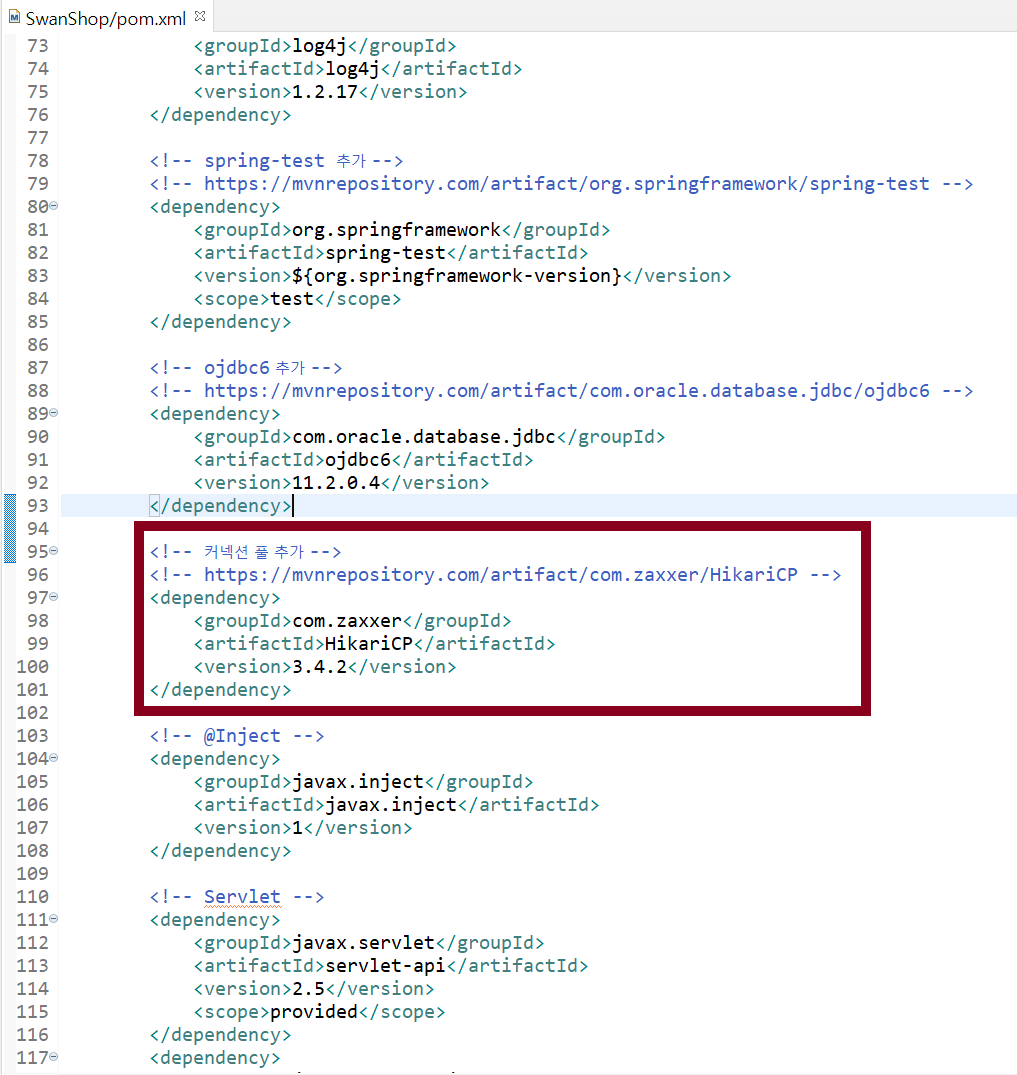Screen dimensions: 1017x1075
Task: Click com.oracle.database.jdbc groupId value
Action: pos(424,437)
